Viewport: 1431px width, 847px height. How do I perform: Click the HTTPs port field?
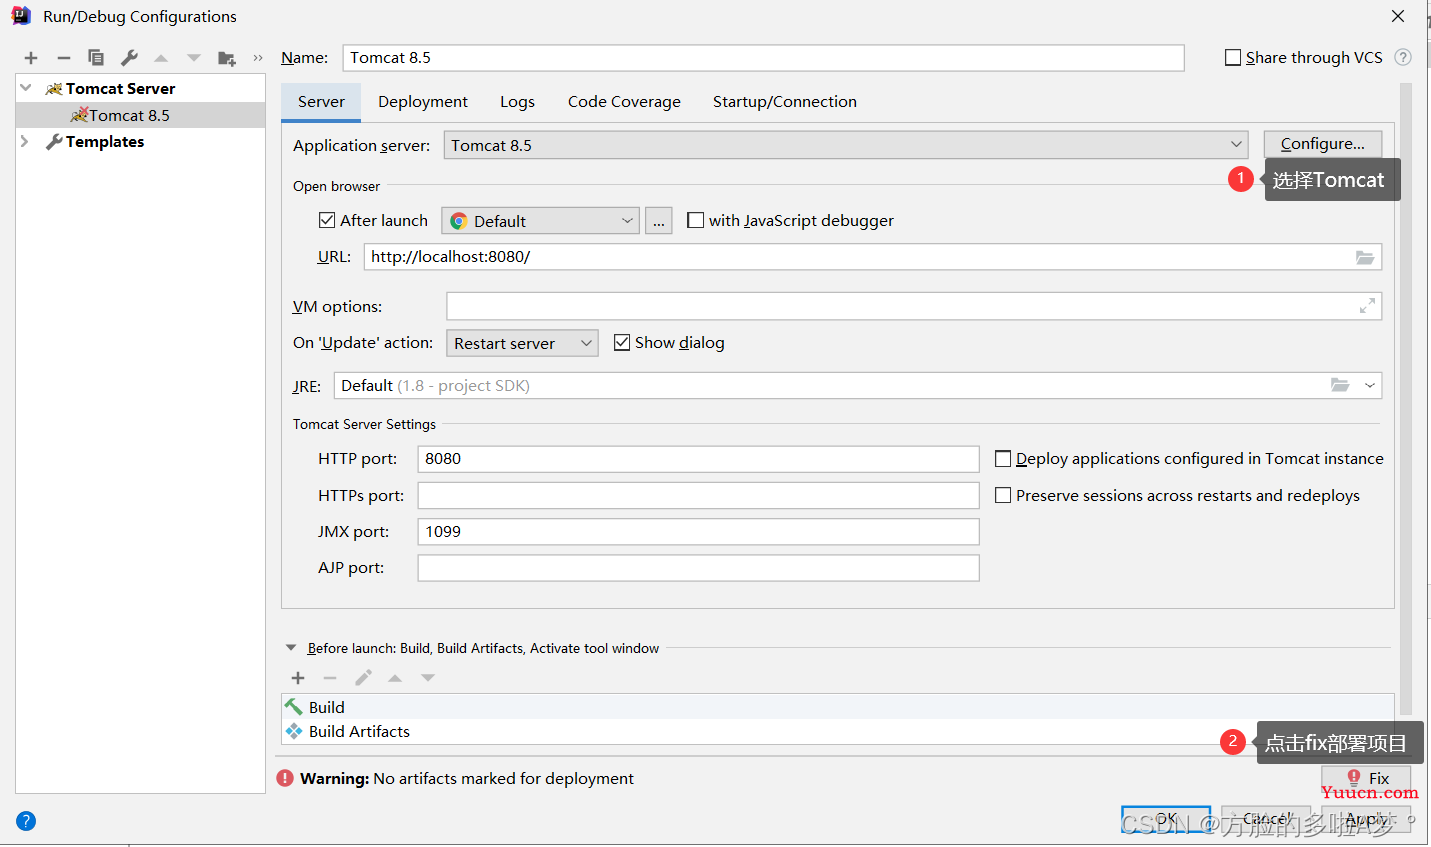pyautogui.click(x=698, y=495)
